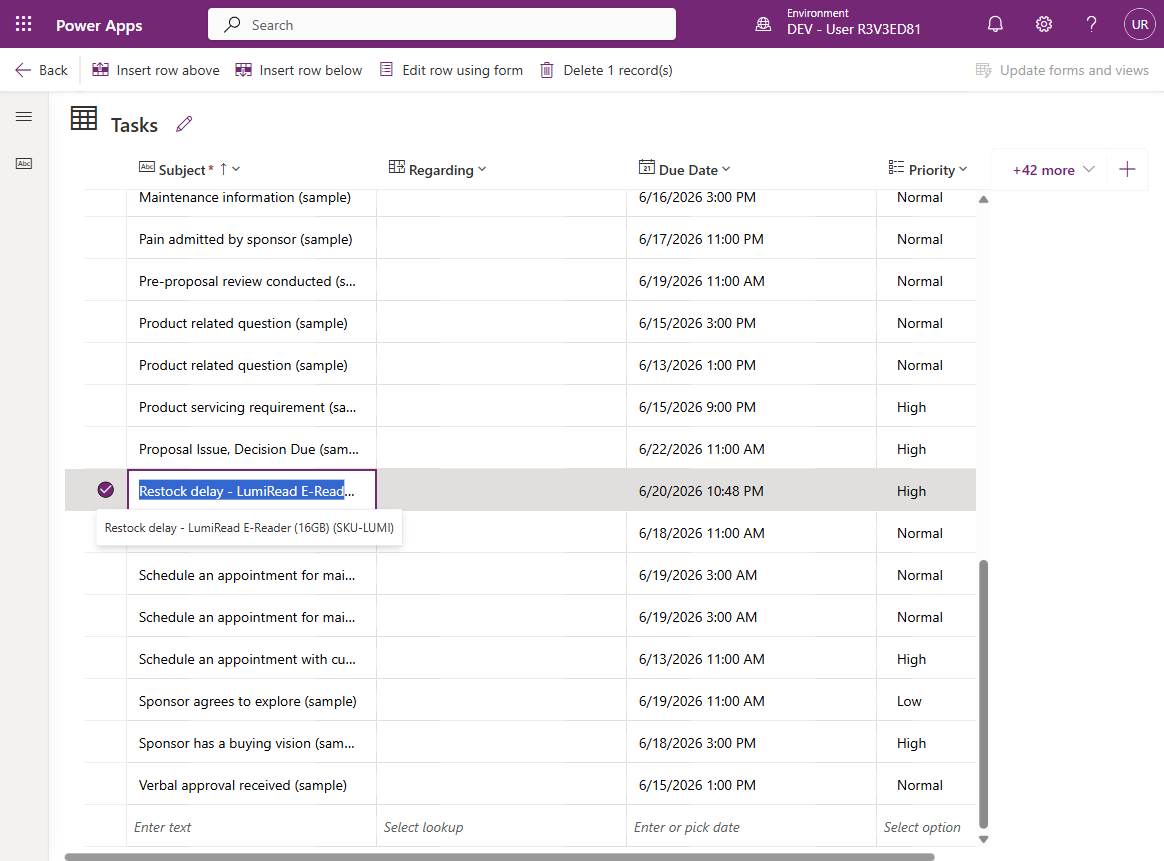Click Delete 1 record(s)
Screen dimensions: 1164x861
coord(606,70)
